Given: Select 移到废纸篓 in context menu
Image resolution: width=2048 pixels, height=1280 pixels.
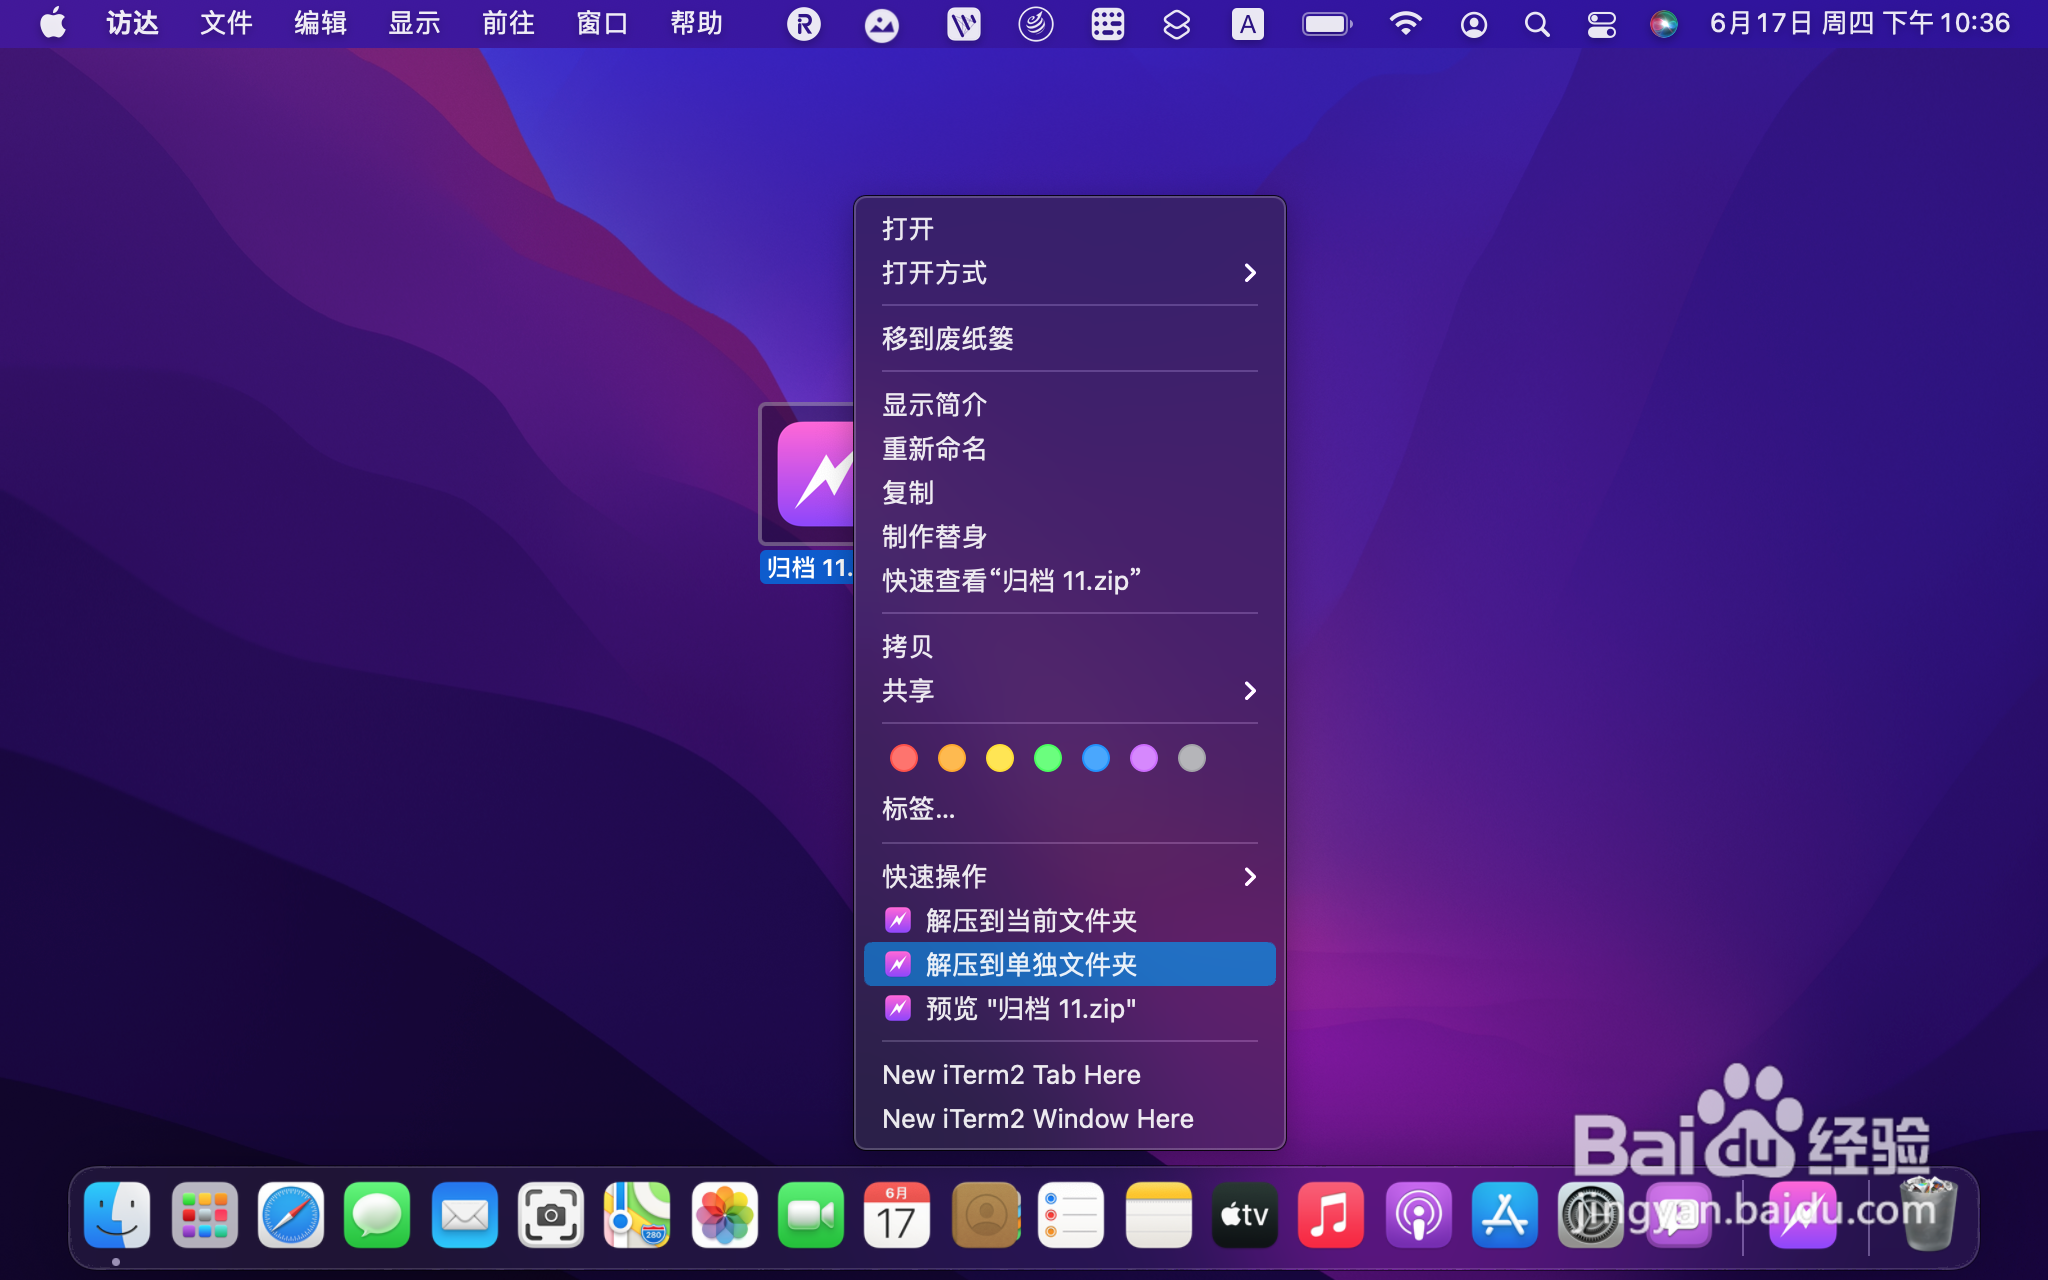Looking at the screenshot, I should (x=948, y=339).
